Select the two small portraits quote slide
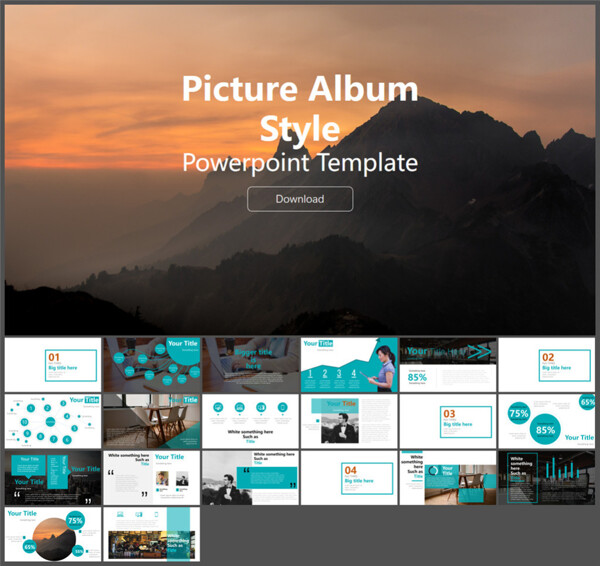The height and width of the screenshot is (566, 600). (x=152, y=478)
